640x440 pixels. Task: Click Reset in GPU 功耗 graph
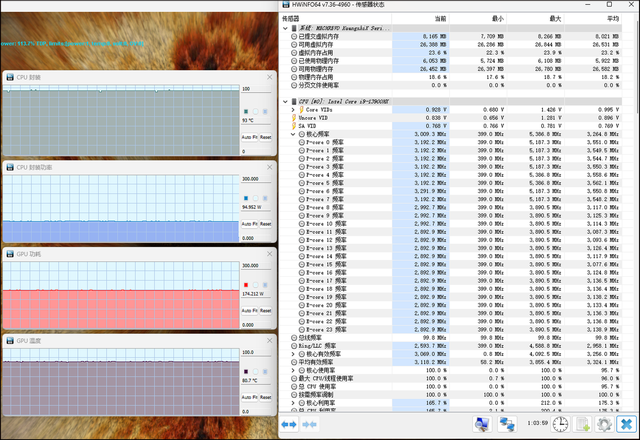(265, 310)
